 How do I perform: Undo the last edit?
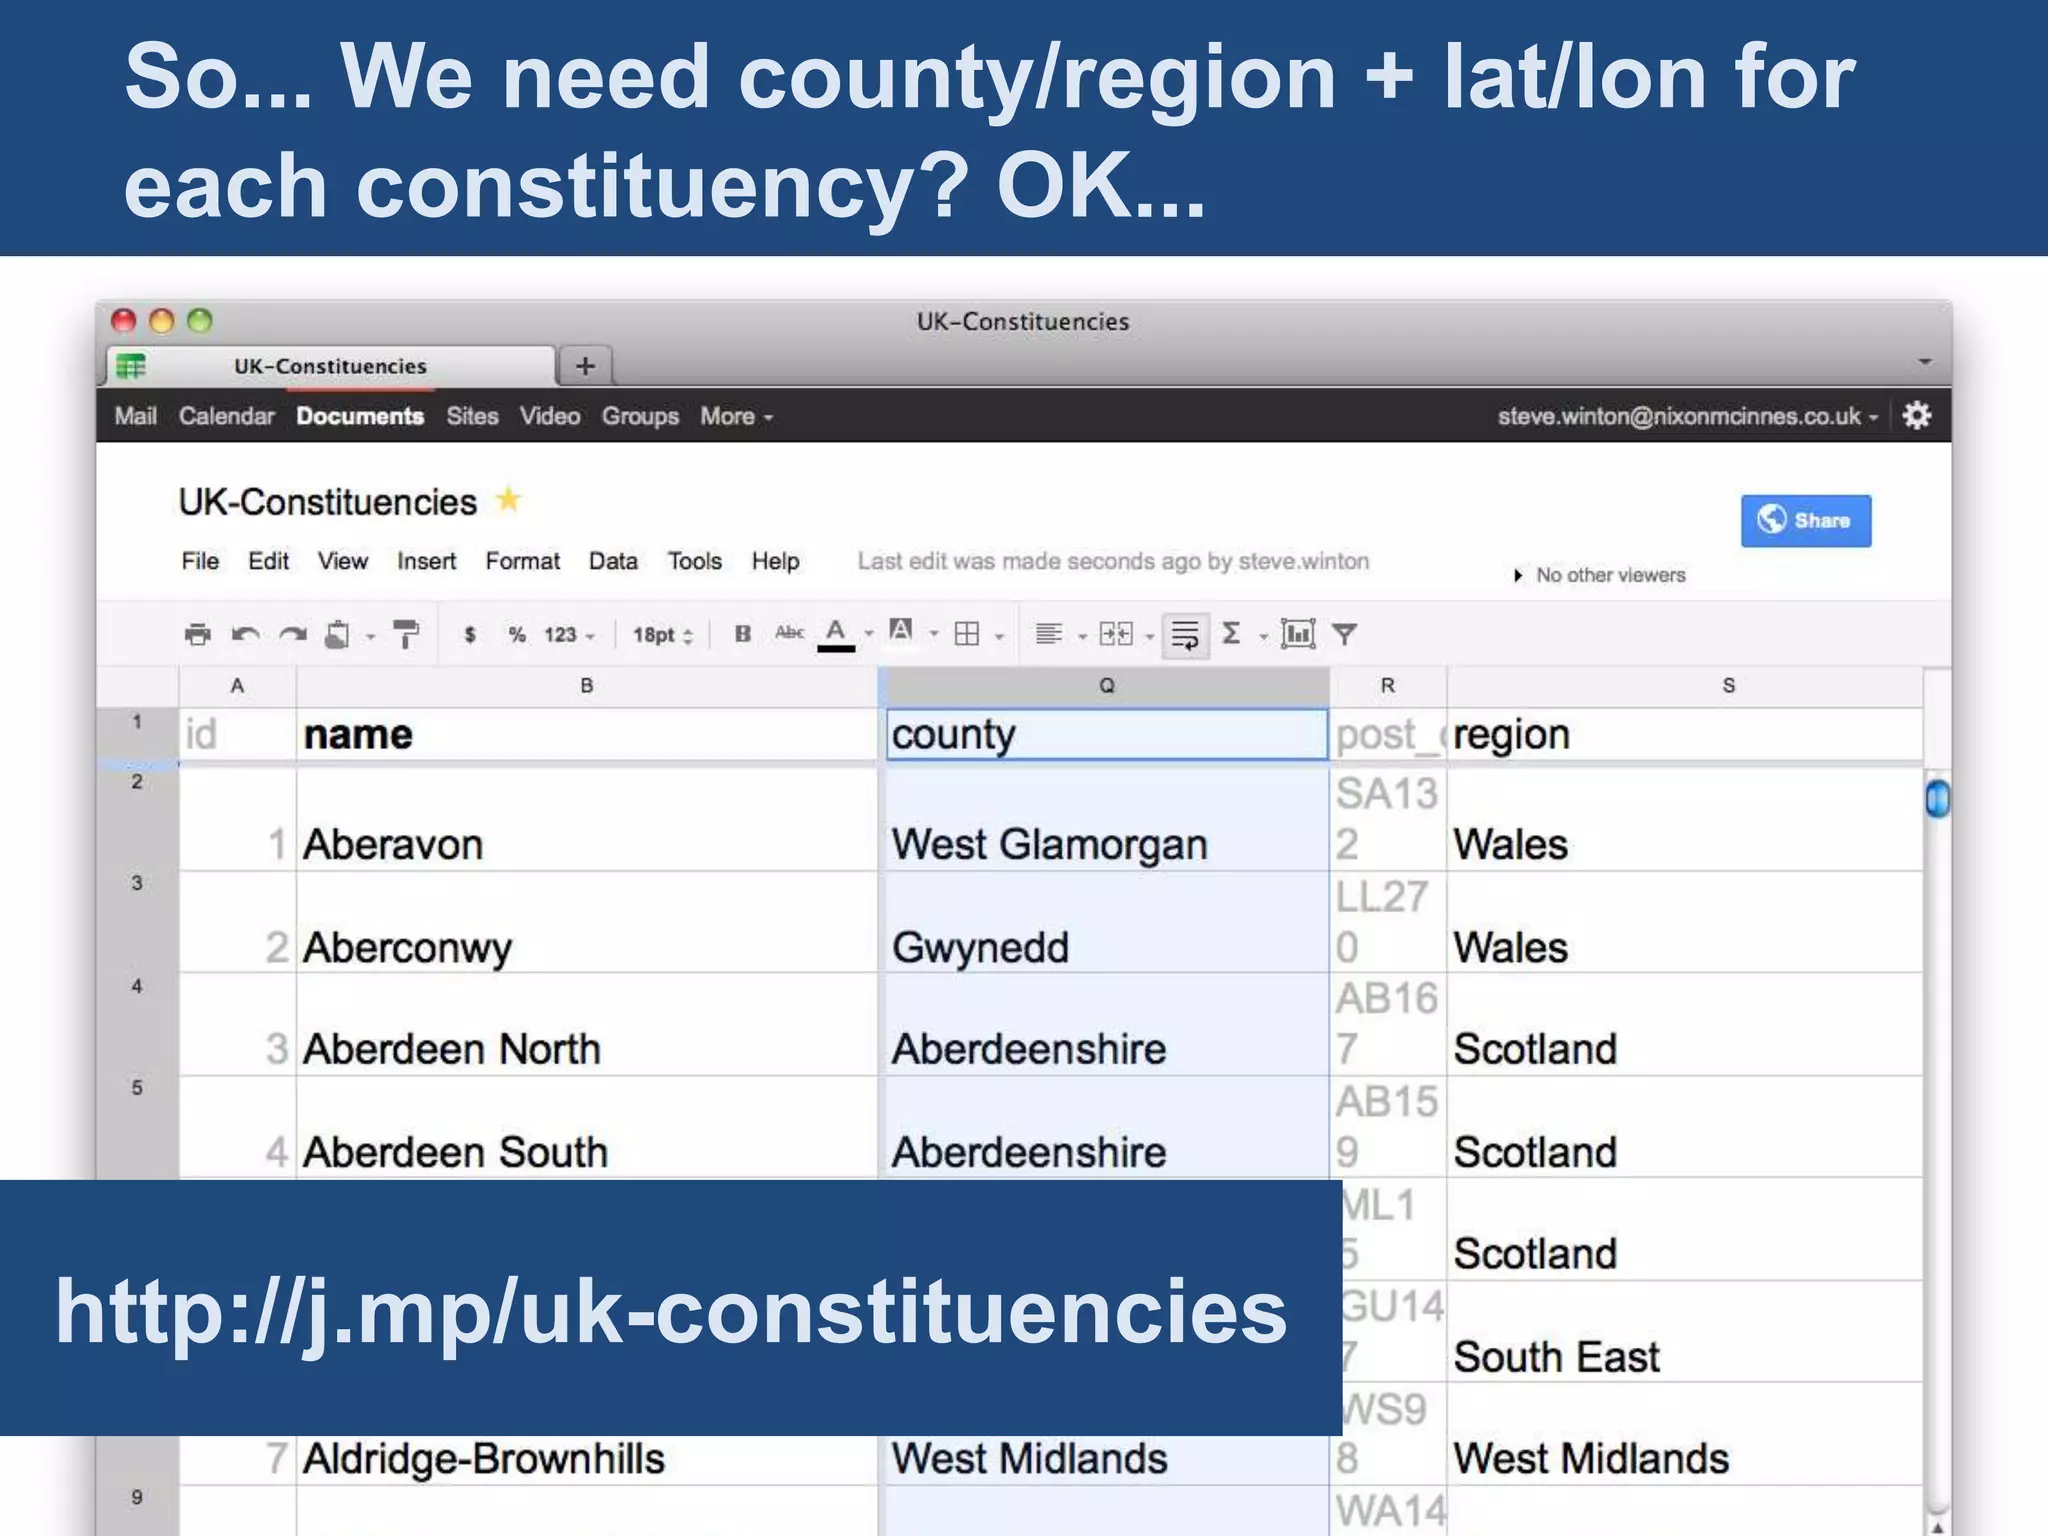click(x=246, y=634)
